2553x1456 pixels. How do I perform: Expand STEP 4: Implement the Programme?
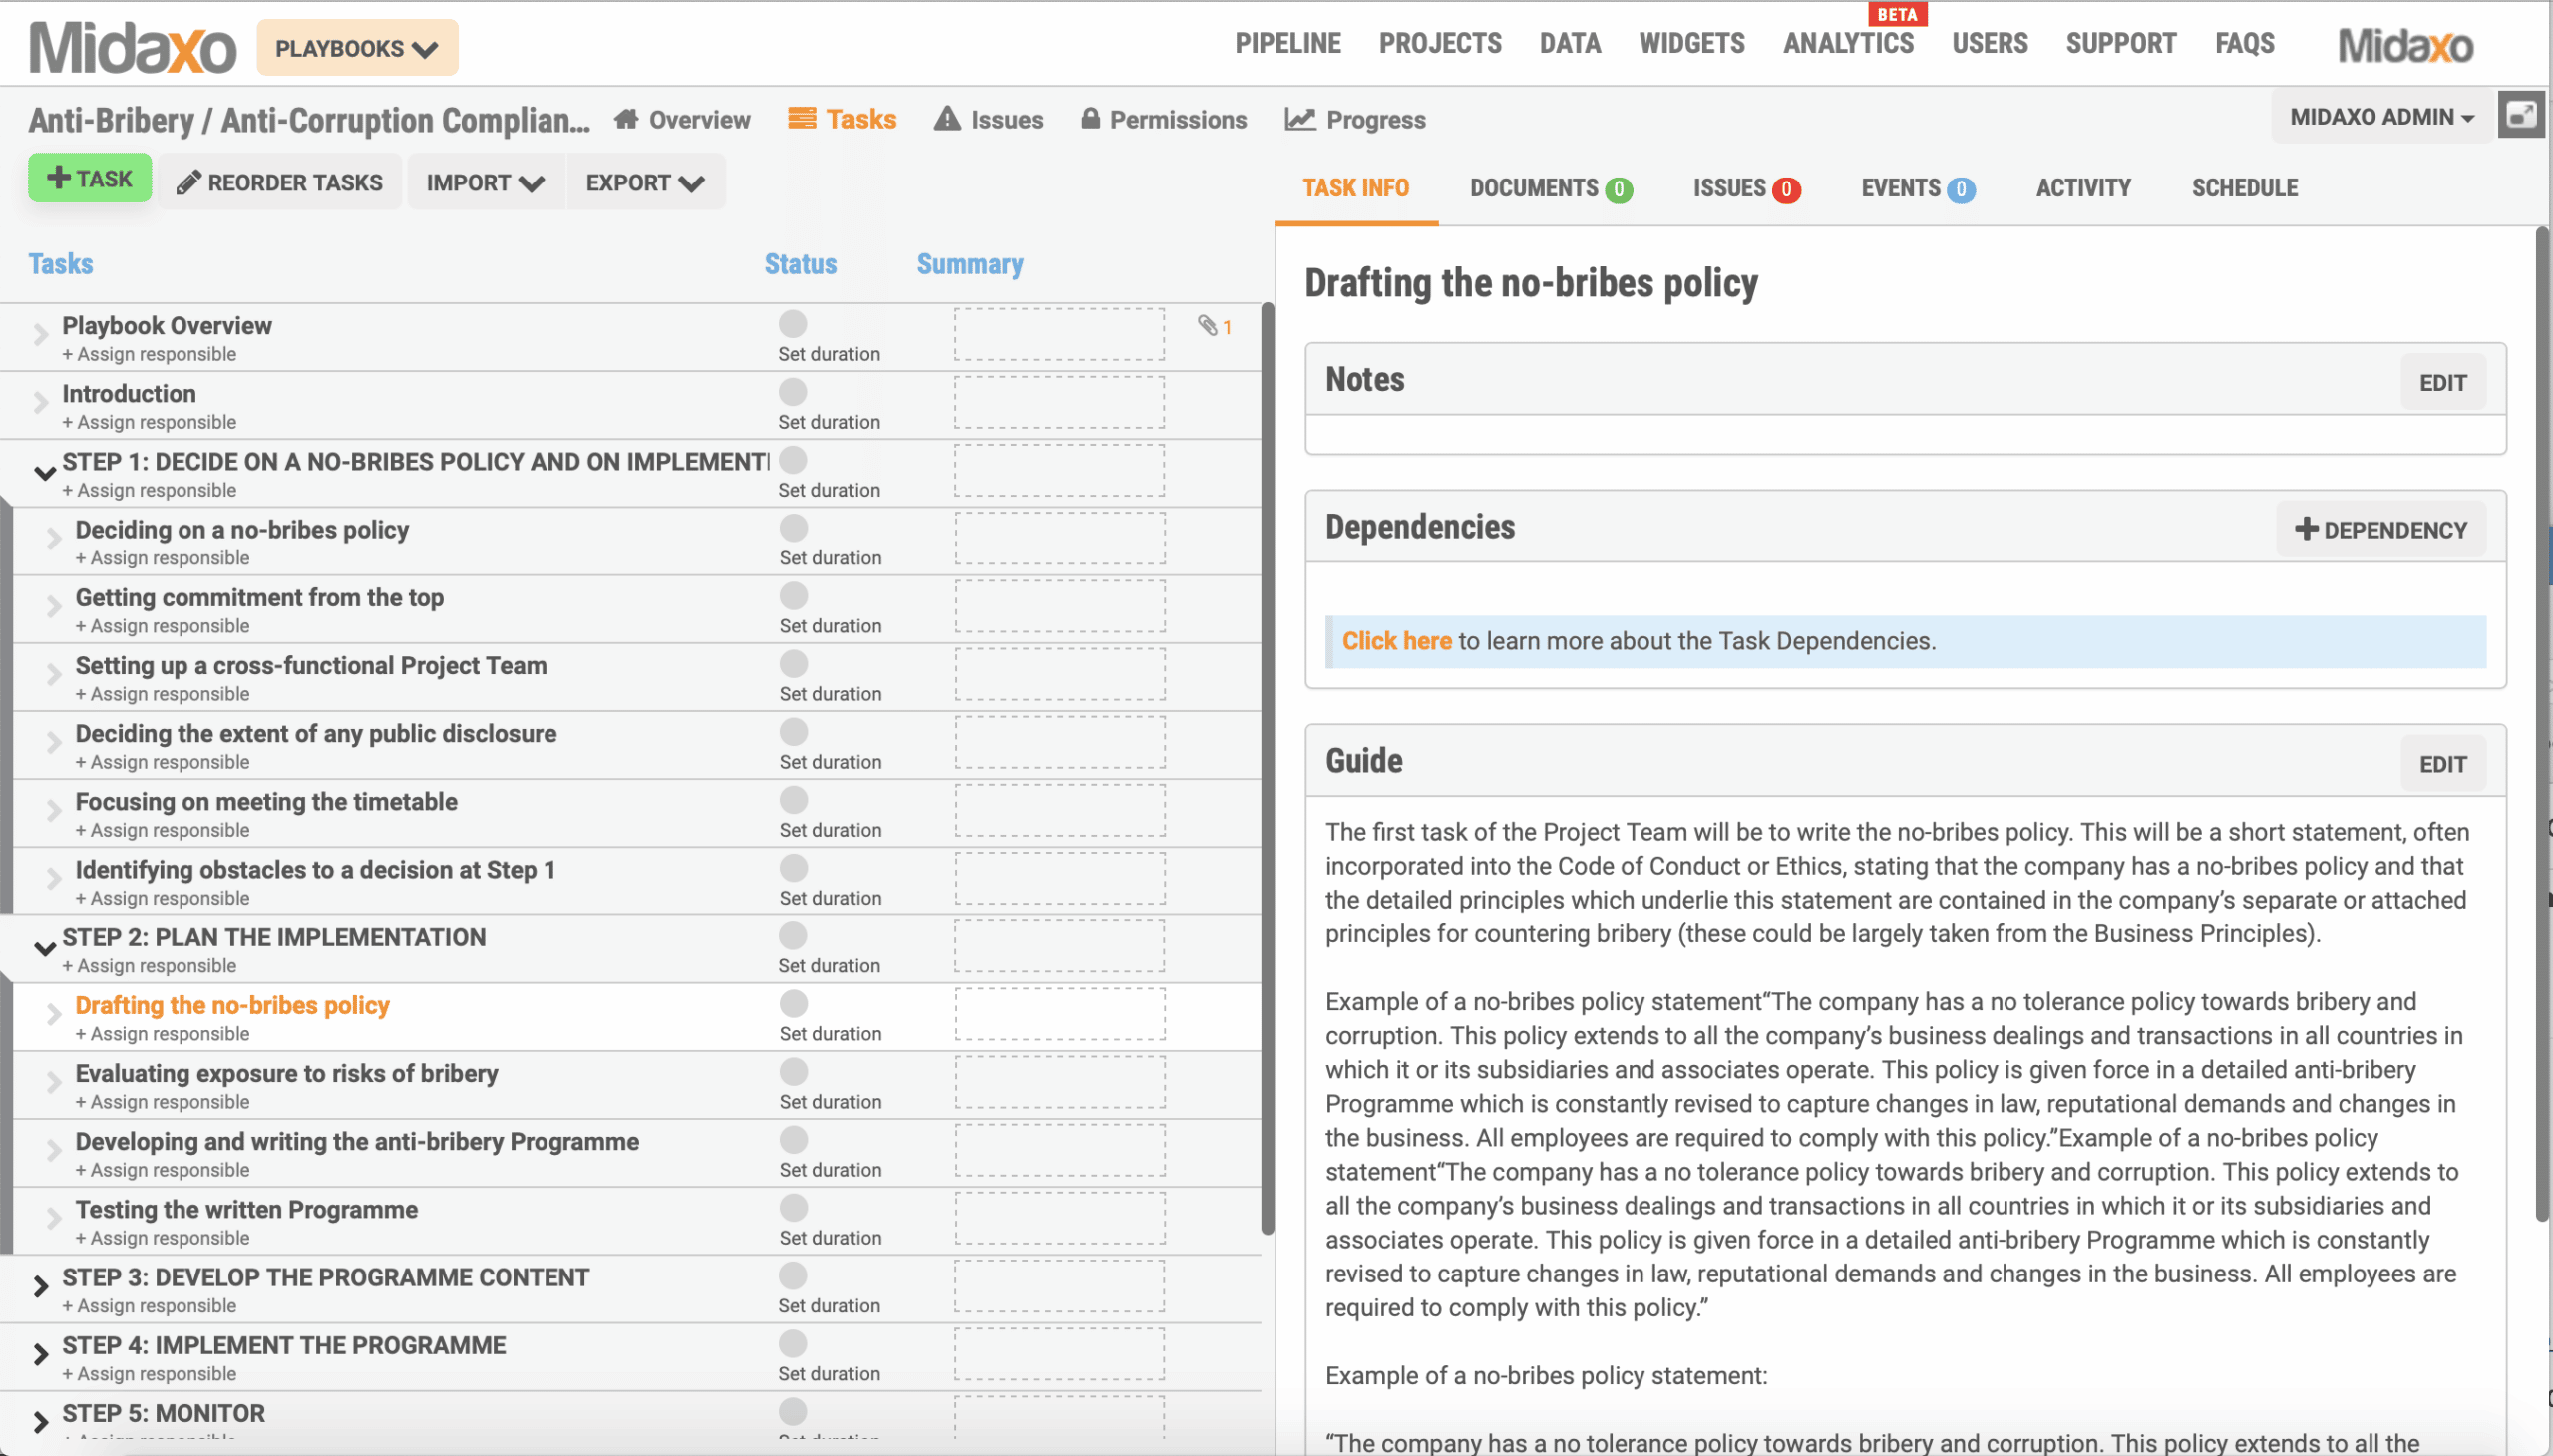[x=40, y=1354]
